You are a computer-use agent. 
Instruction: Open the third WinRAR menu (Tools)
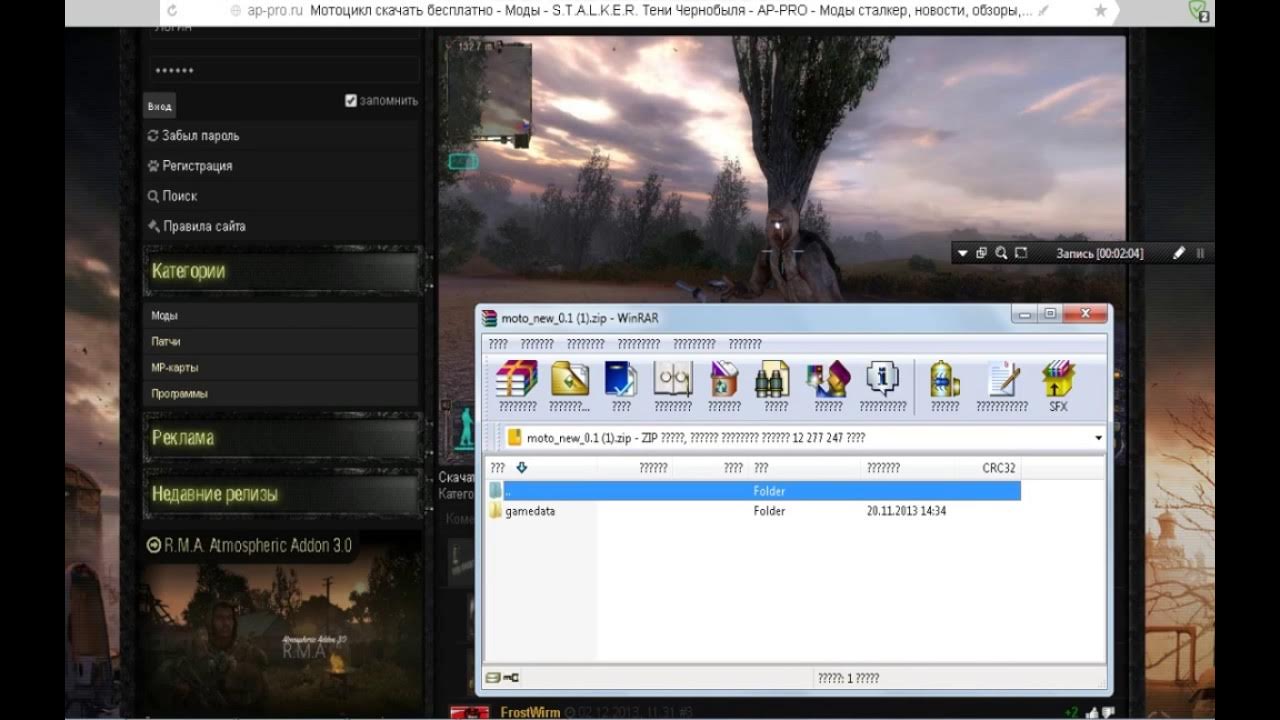(585, 344)
